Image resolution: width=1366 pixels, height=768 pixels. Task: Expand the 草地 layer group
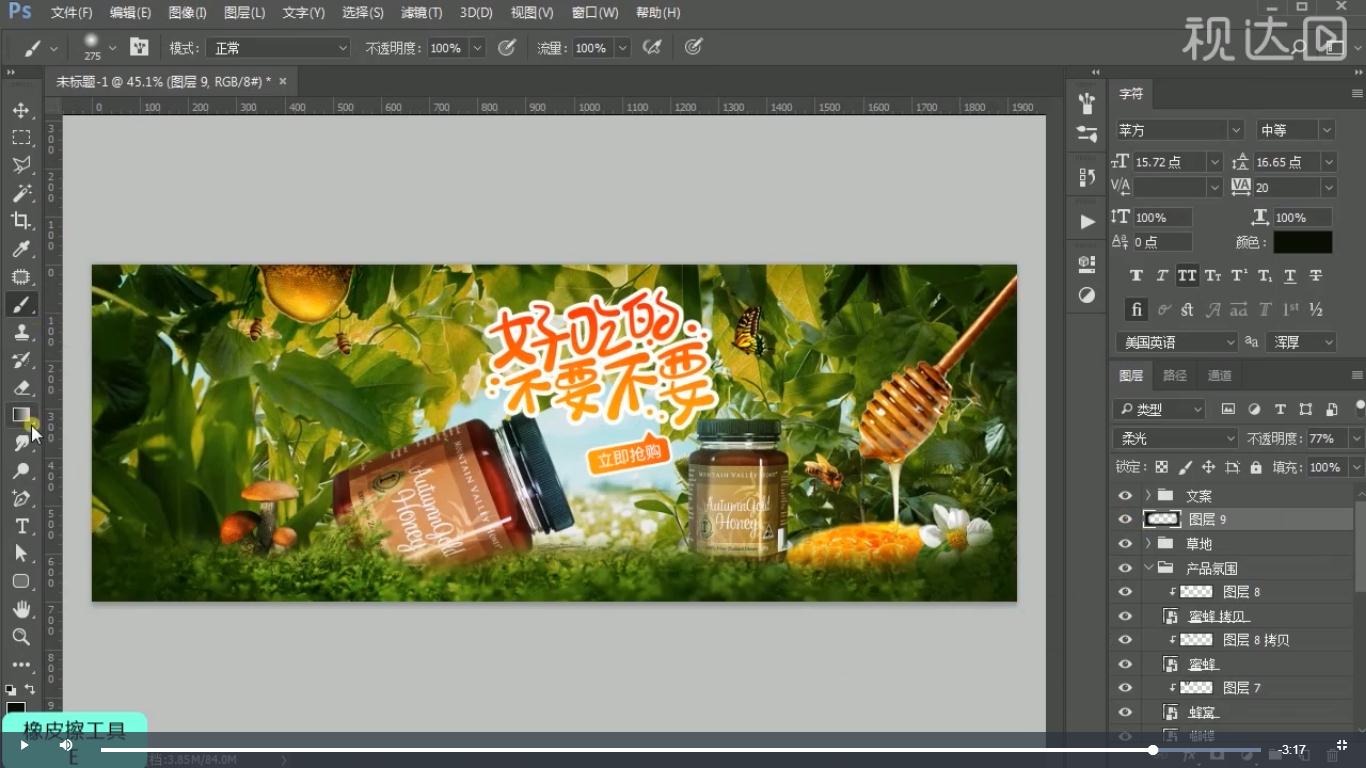(x=1147, y=544)
